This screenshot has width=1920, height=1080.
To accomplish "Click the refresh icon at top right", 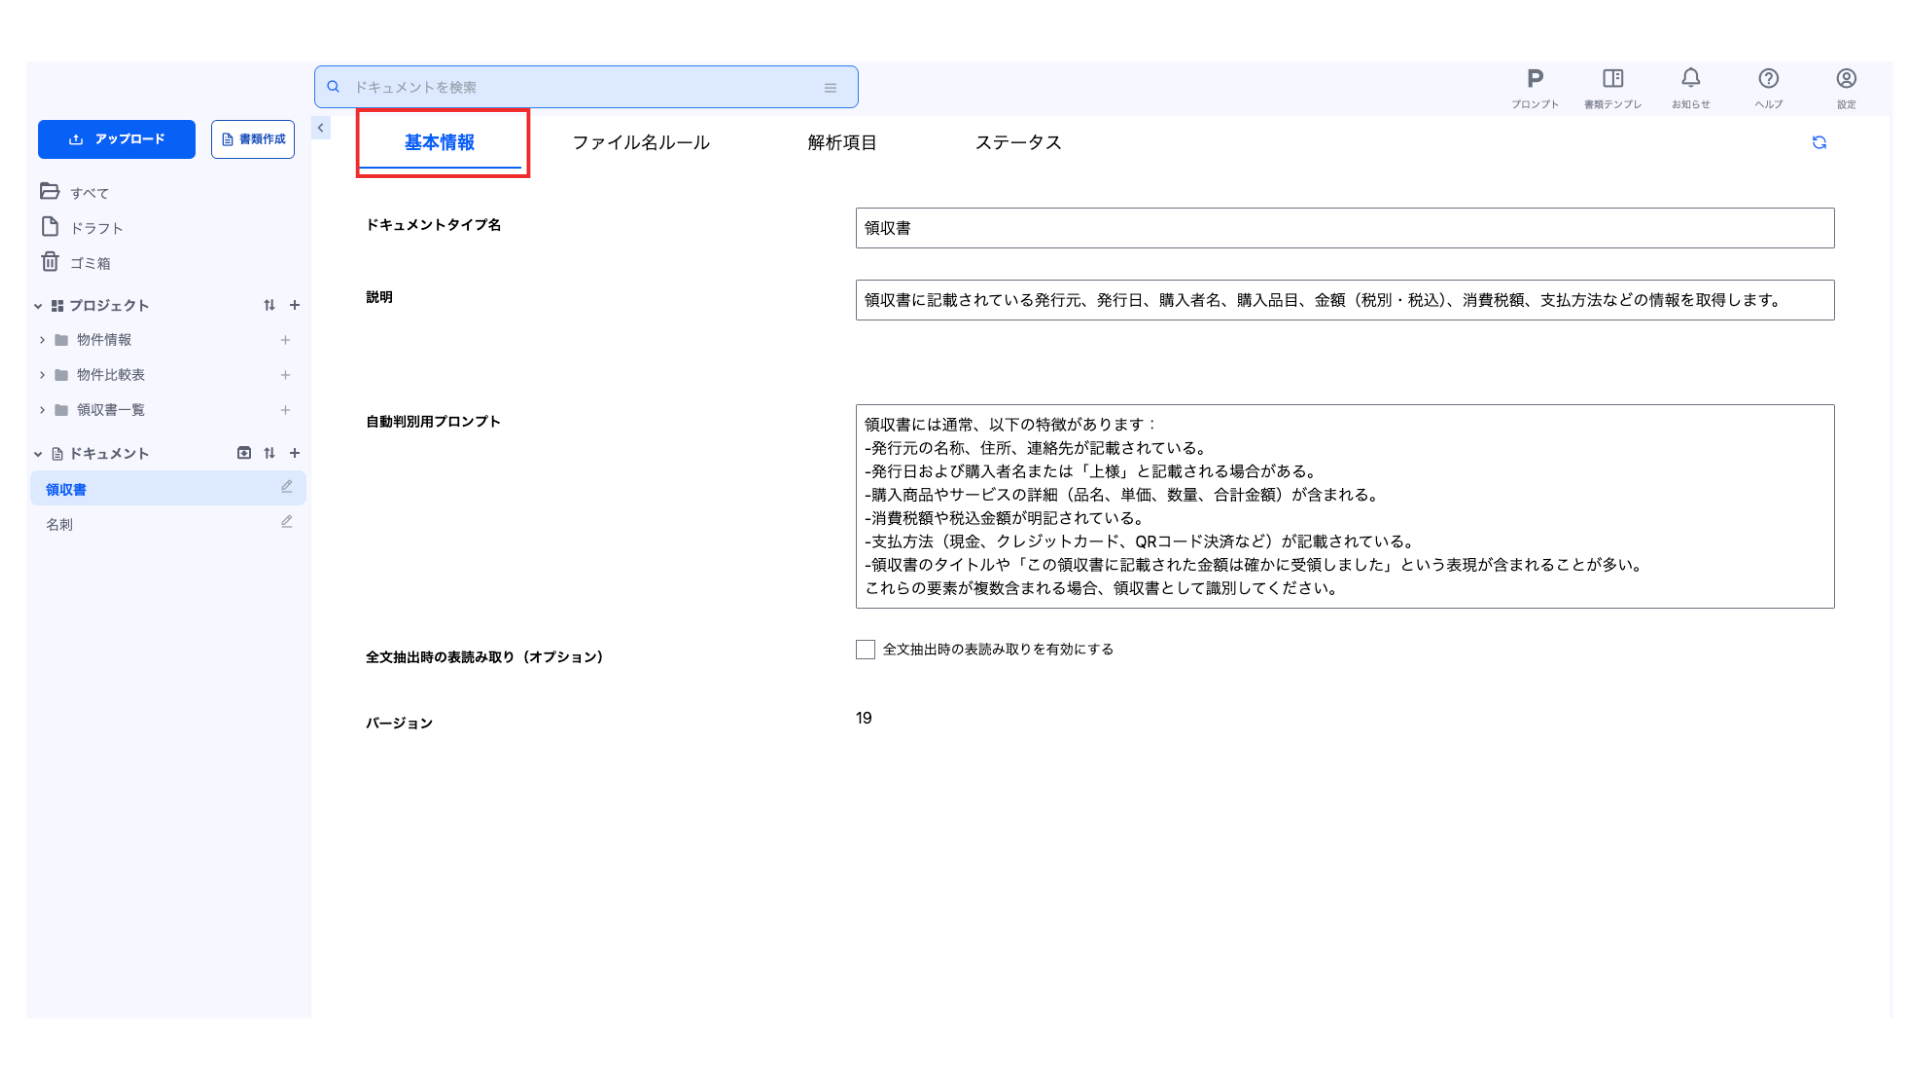I will click(1819, 143).
